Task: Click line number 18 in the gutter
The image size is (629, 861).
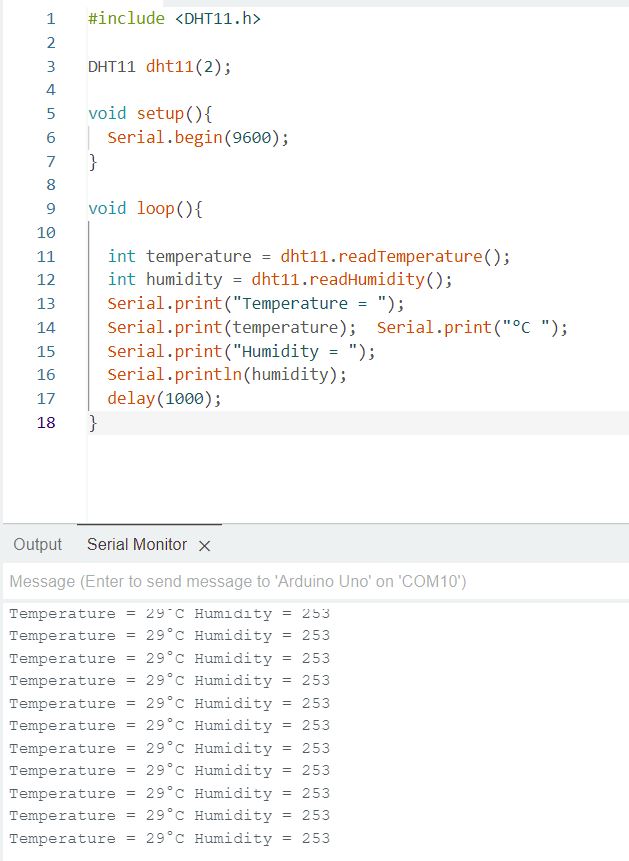Action: click(47, 422)
